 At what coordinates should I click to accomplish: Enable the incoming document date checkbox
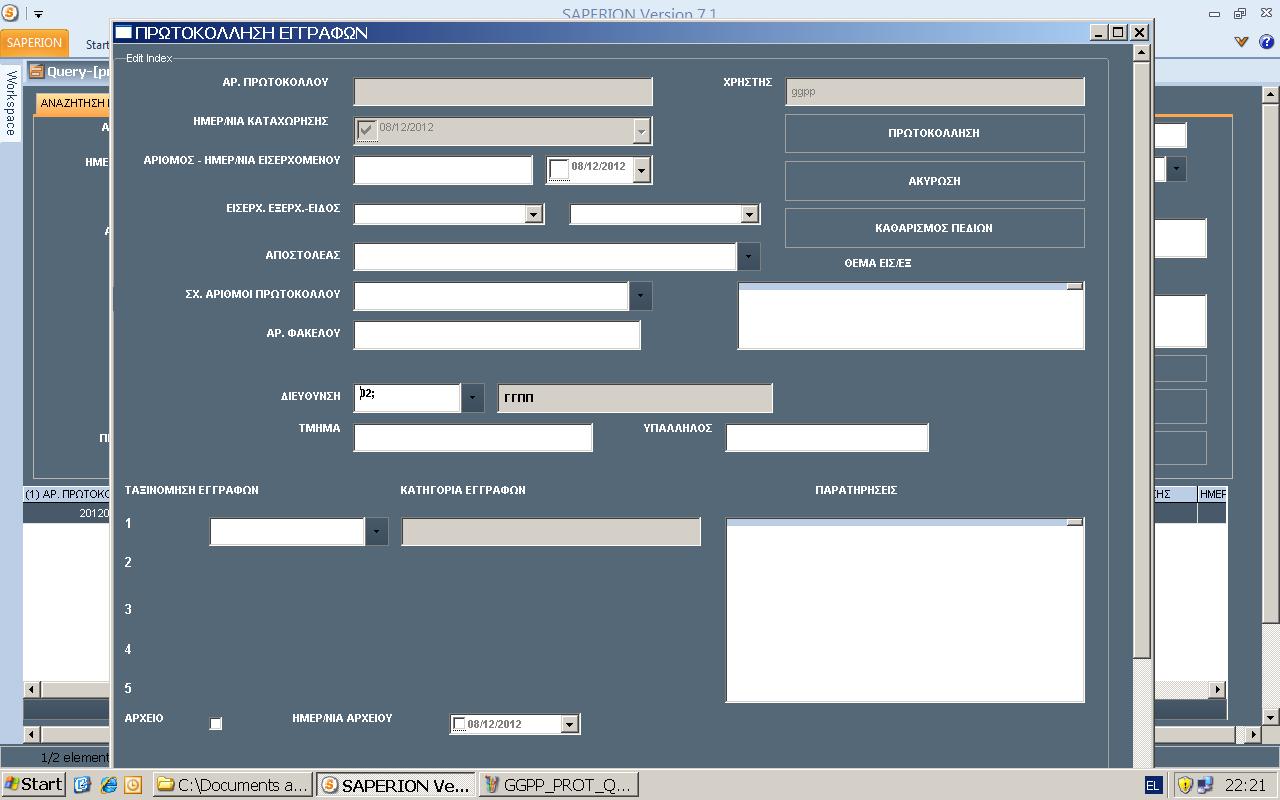[559, 169]
